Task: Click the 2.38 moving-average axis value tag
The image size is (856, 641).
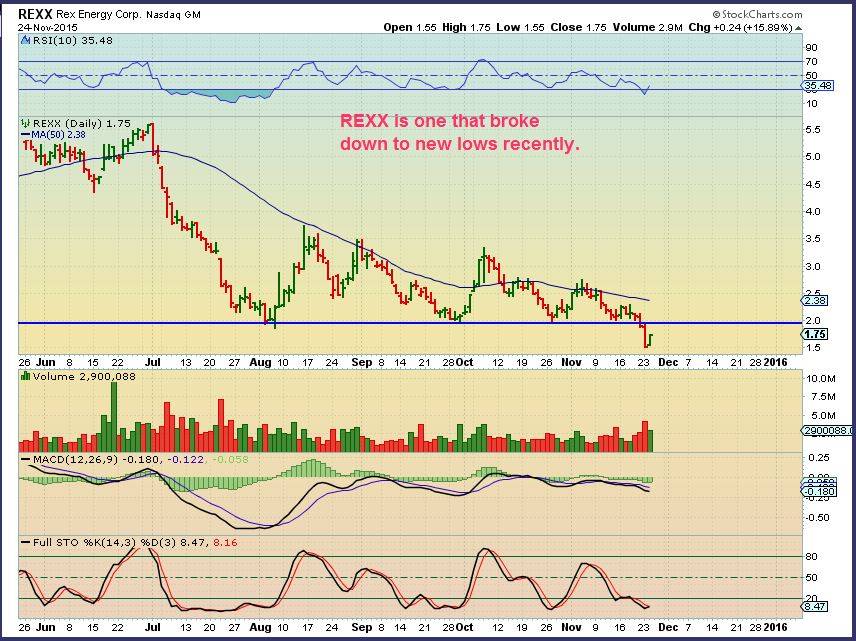Action: click(x=815, y=300)
